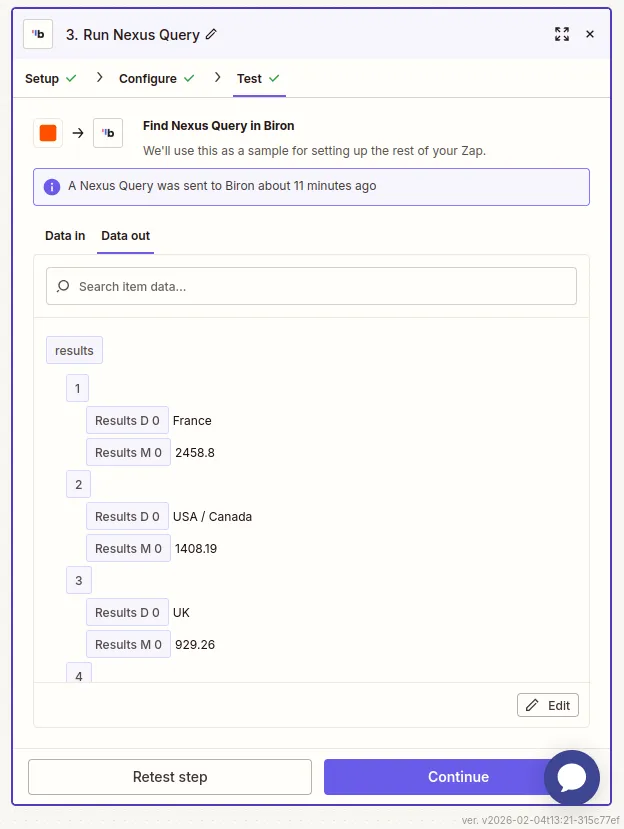Open the Setup step

pyautogui.click(x=41, y=76)
